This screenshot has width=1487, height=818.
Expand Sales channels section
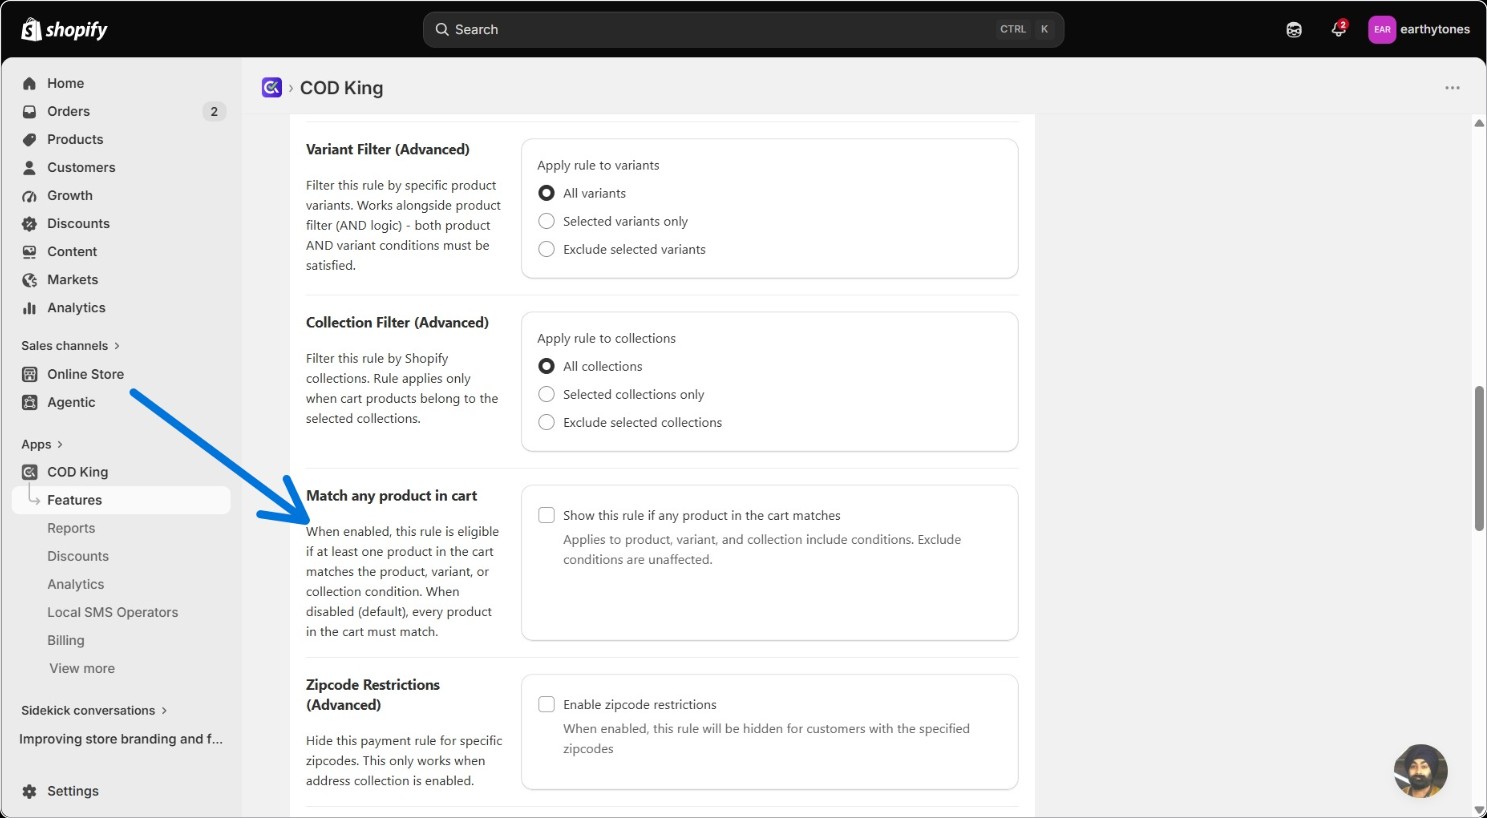[70, 346]
